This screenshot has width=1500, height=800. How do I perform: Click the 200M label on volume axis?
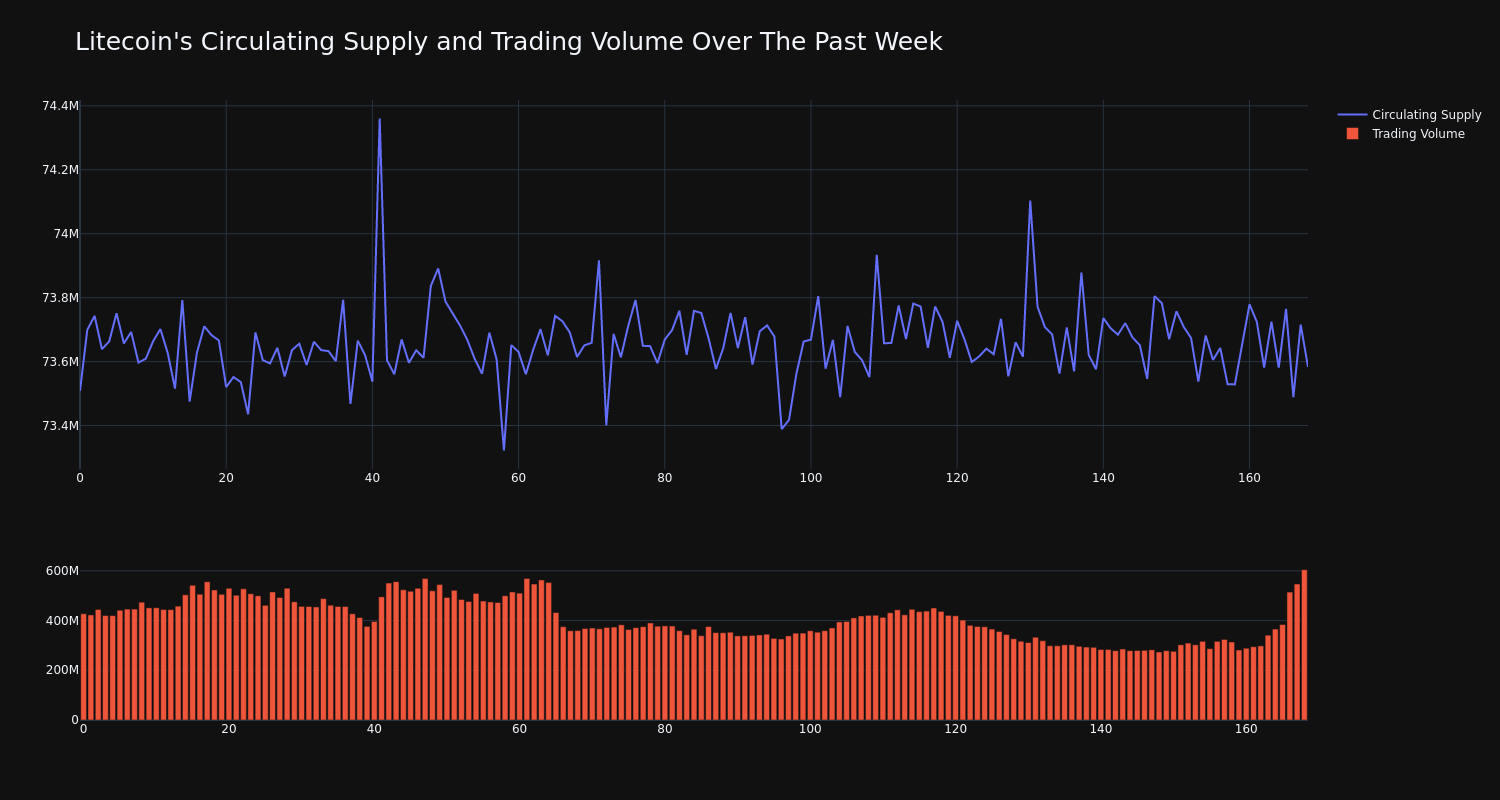click(x=62, y=670)
